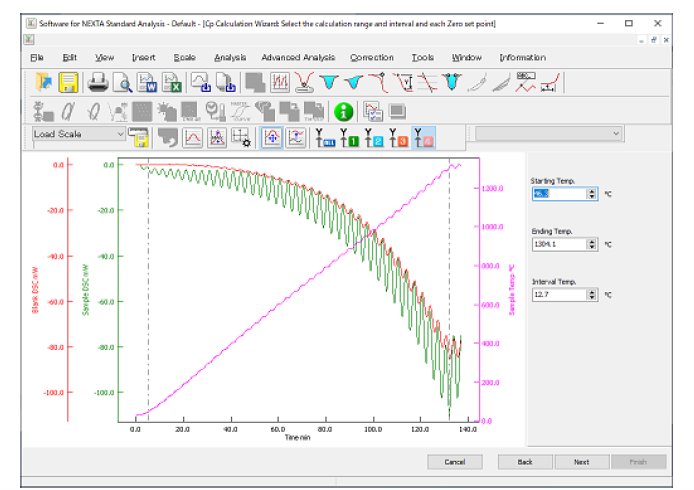The height and width of the screenshot is (490, 694).
Task: Toggle the highlighted Y-axis 4 pink button
Action: (422, 138)
